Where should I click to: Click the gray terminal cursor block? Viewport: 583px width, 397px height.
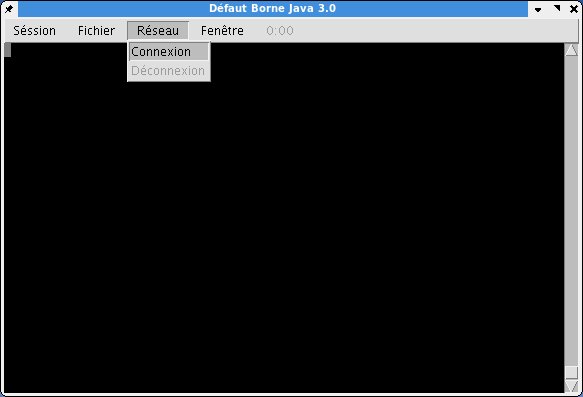8,50
